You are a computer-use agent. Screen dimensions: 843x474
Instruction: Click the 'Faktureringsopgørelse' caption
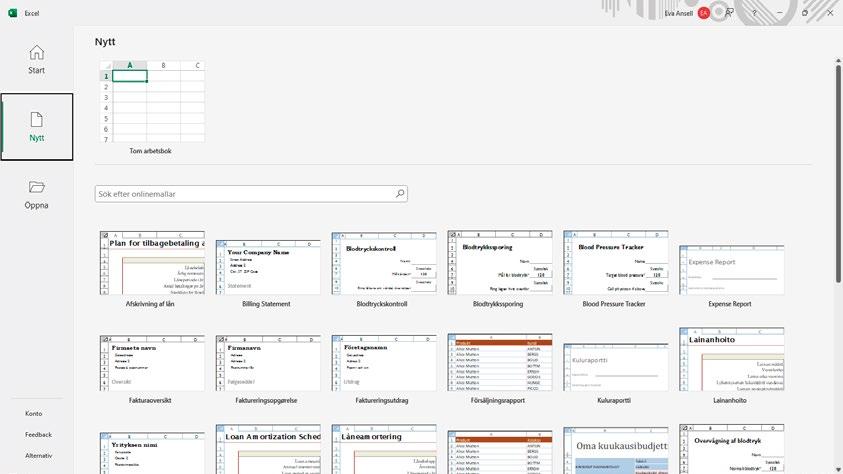coord(266,400)
